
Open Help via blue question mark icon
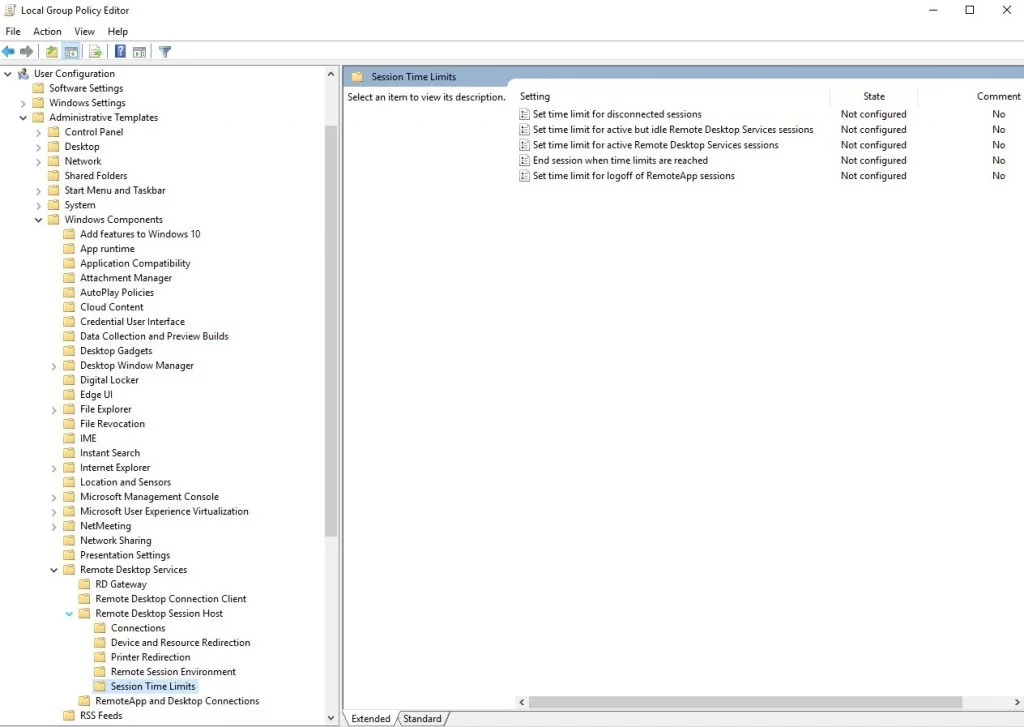pyautogui.click(x=120, y=52)
